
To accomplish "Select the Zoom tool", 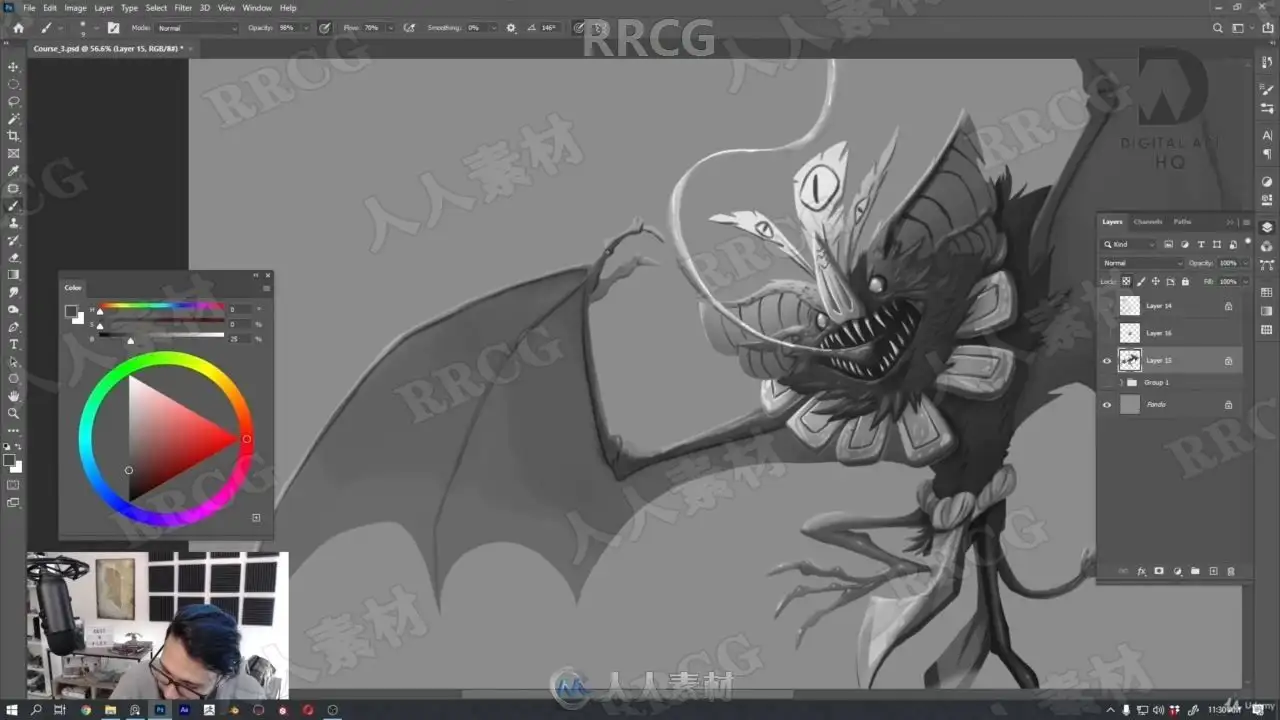I will click(x=13, y=413).
